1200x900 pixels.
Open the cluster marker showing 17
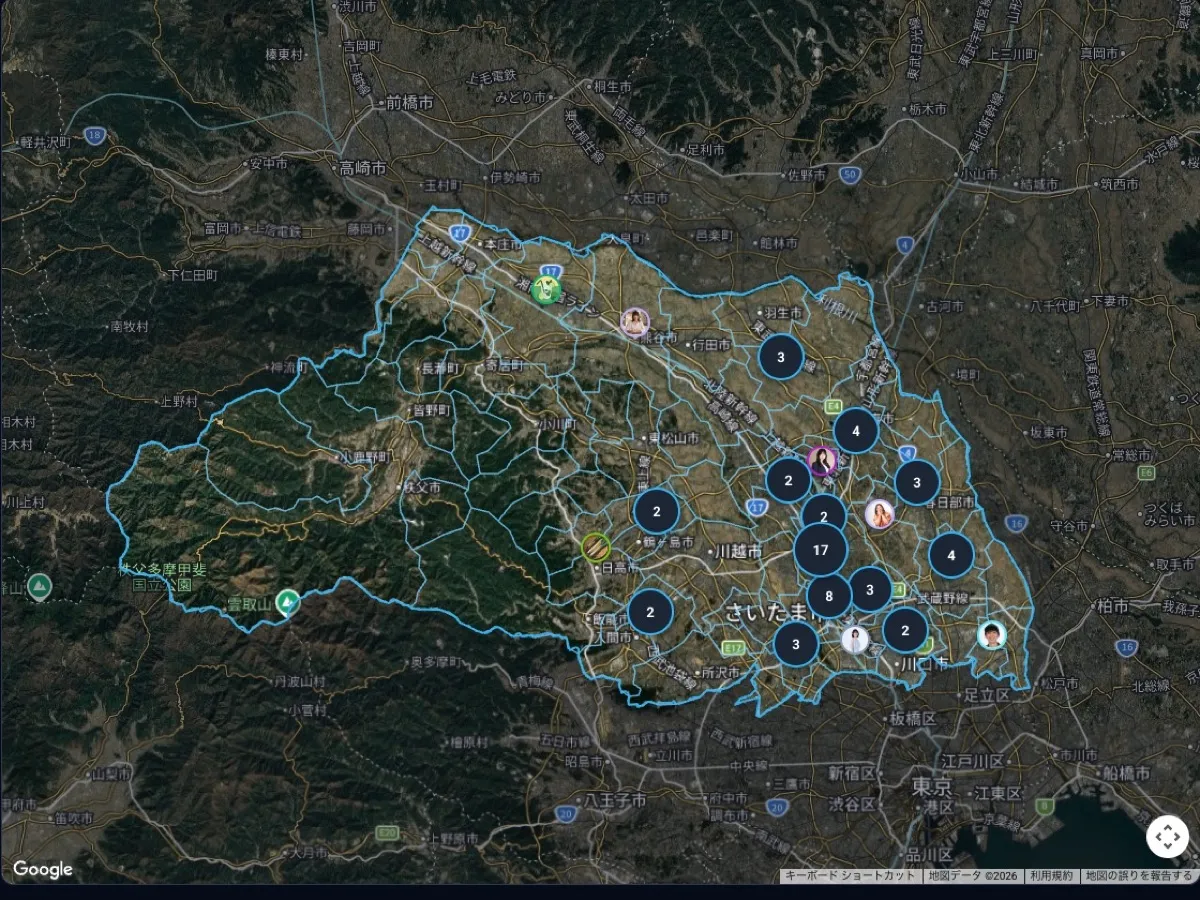[821, 550]
